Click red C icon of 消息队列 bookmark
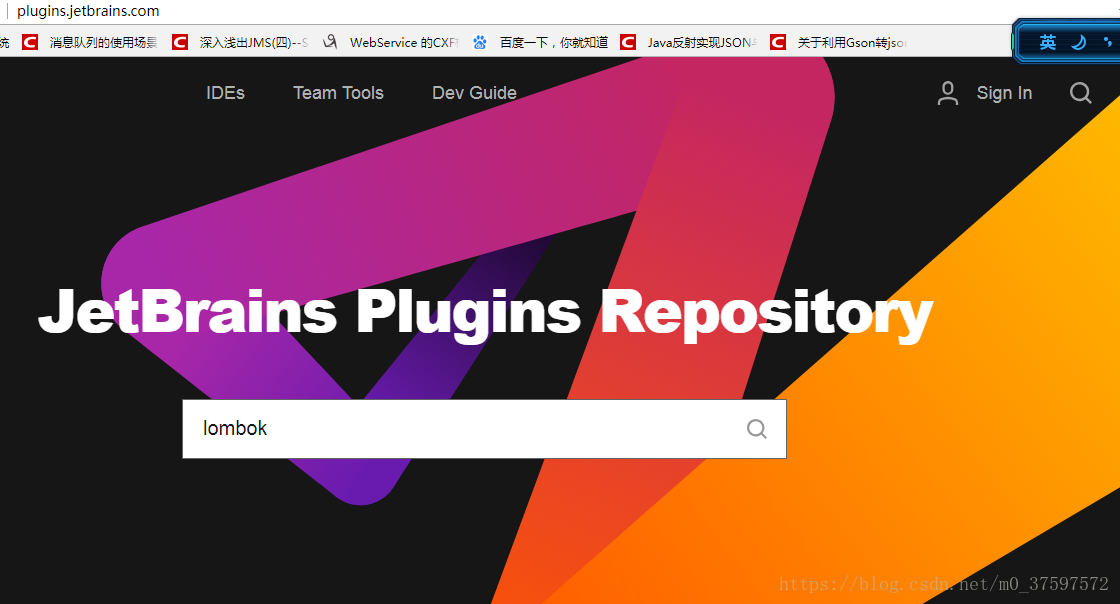This screenshot has height=604, width=1120. (30, 42)
